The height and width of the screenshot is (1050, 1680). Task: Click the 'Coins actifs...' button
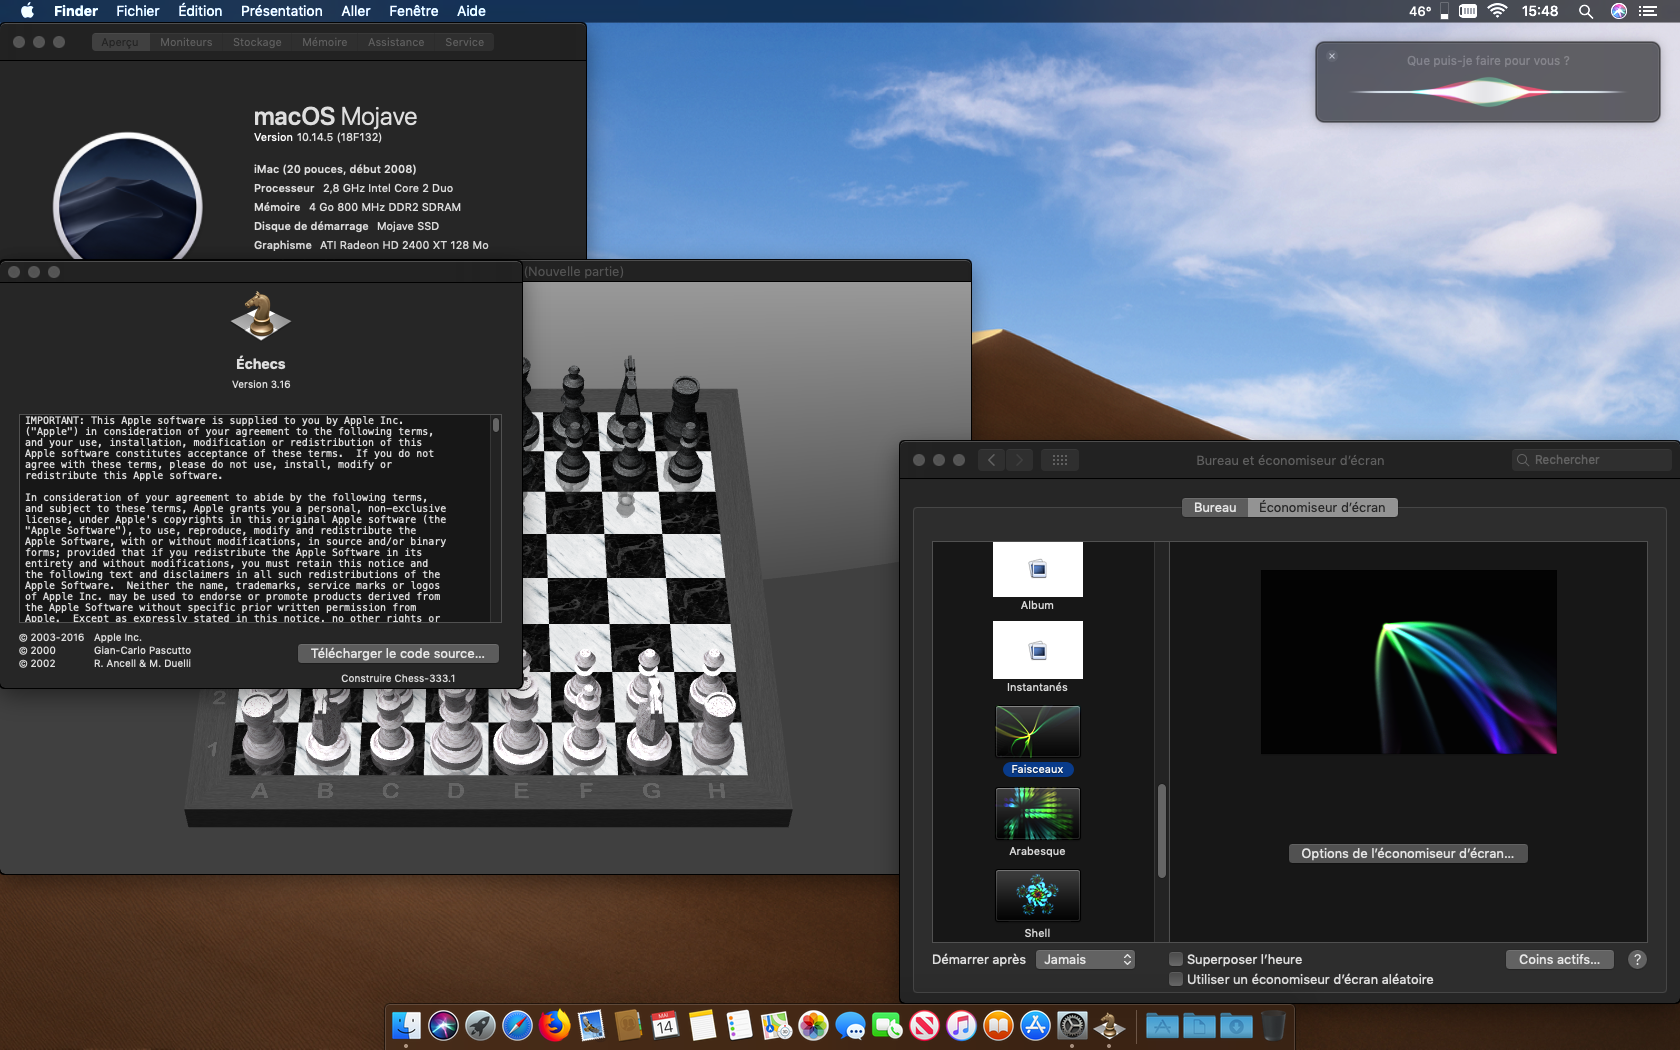(1559, 959)
